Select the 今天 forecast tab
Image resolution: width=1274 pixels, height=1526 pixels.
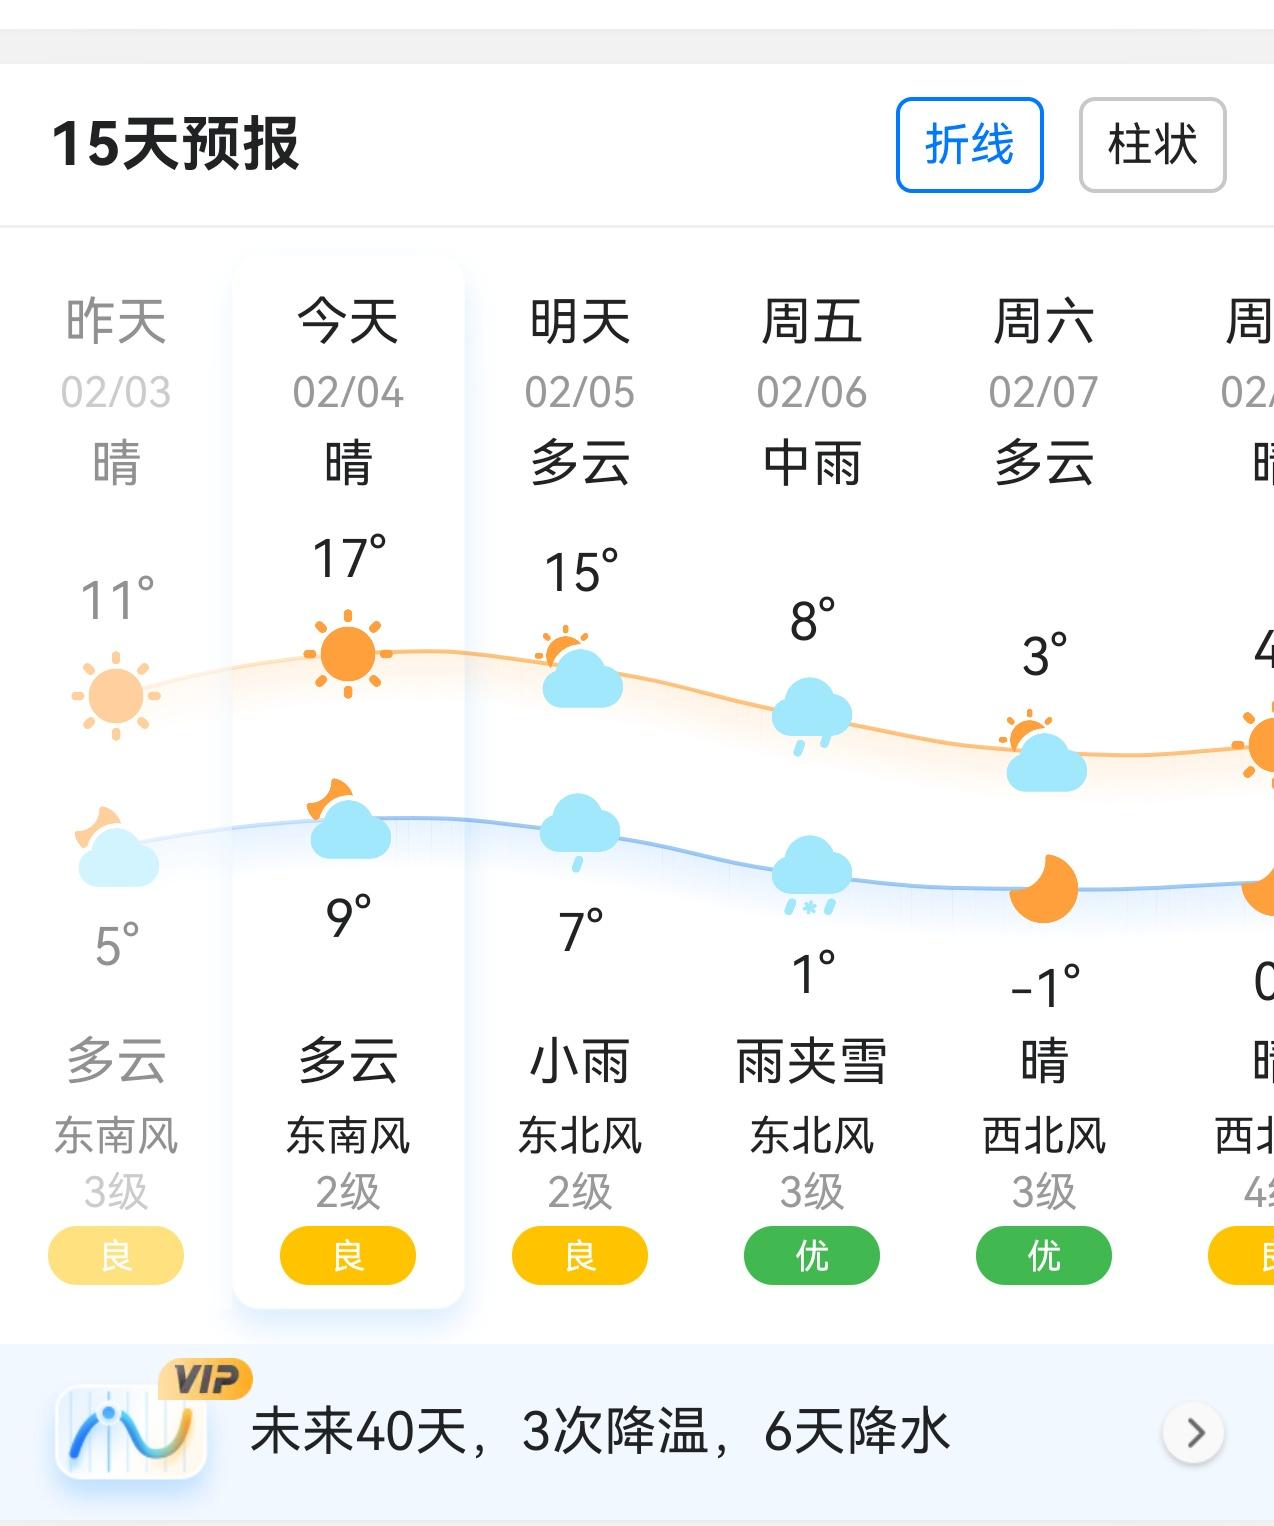tap(347, 322)
